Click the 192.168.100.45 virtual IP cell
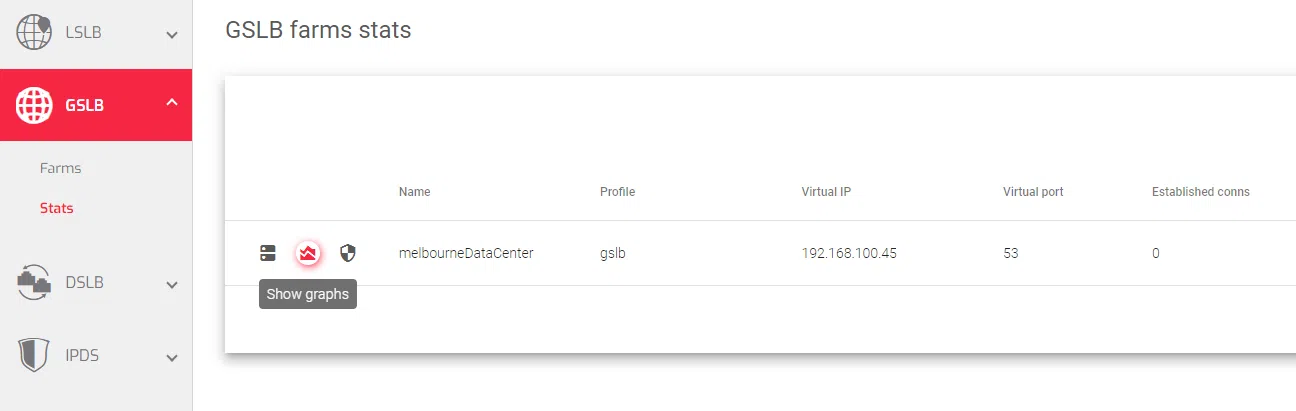This screenshot has height=411, width=1296. [849, 253]
